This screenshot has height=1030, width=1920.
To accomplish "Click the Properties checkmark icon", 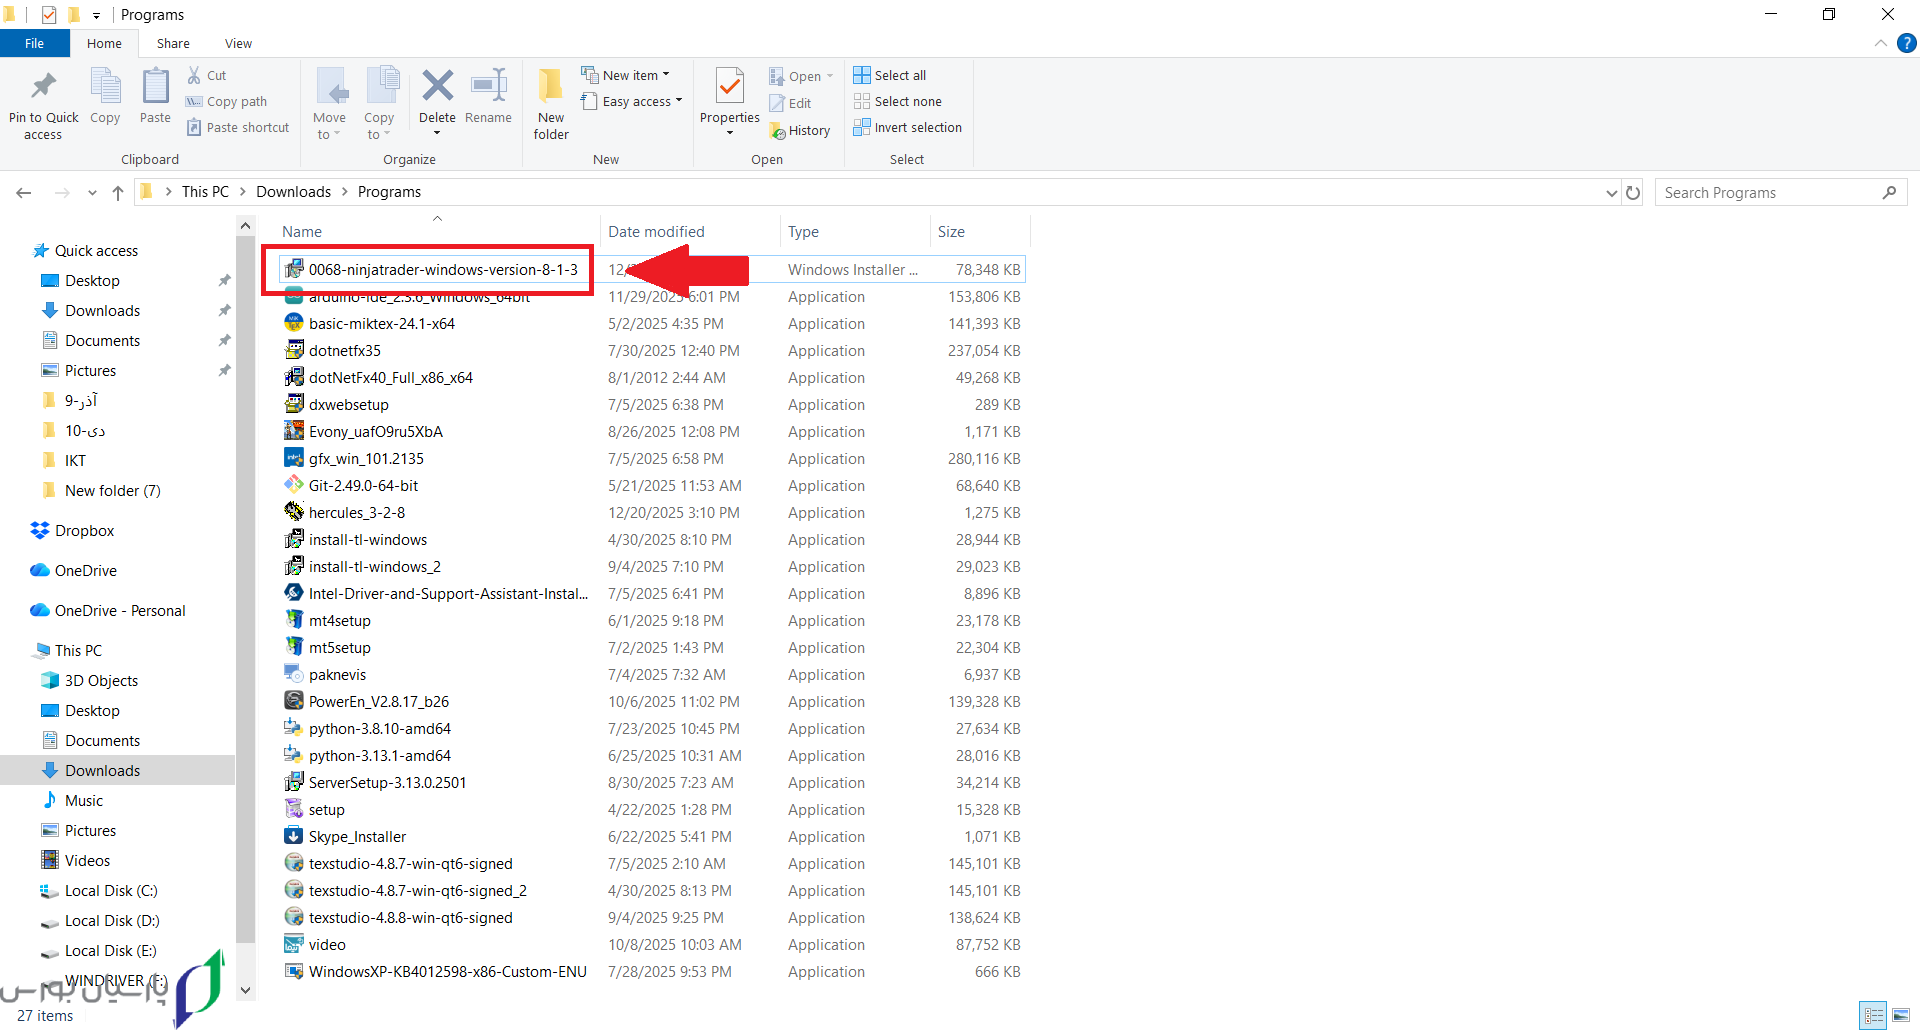I will coord(730,86).
